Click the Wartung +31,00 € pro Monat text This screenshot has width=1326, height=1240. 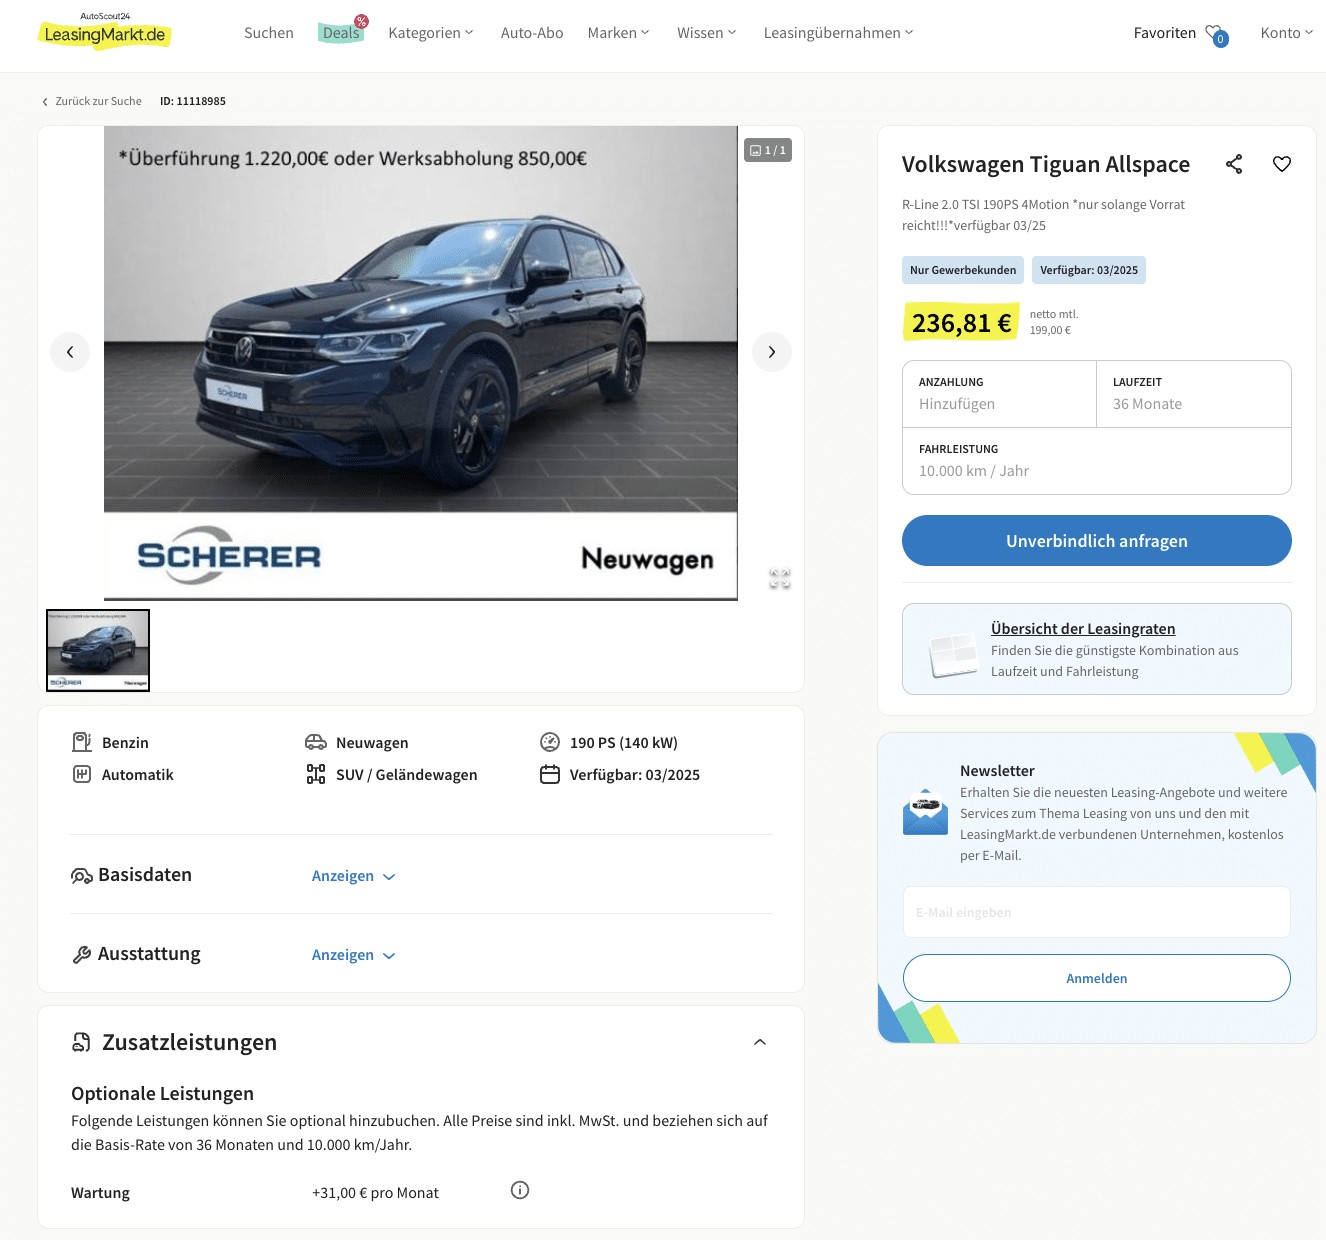pyautogui.click(x=375, y=1193)
